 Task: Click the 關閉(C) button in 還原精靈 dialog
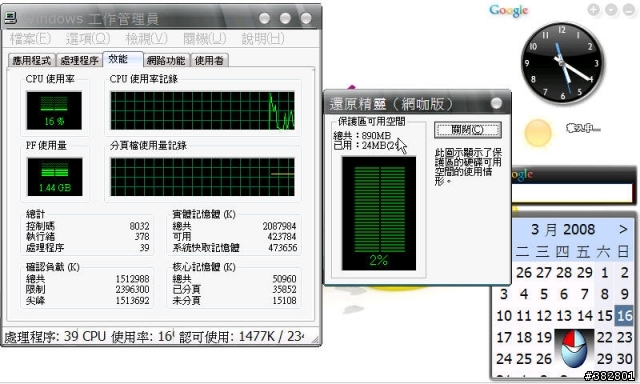coord(468,130)
